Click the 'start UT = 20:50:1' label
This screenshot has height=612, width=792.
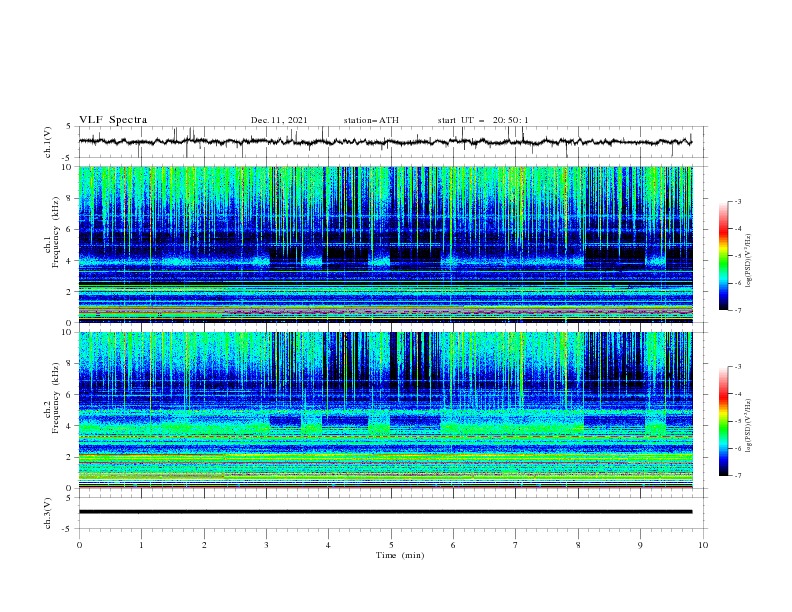tap(483, 120)
